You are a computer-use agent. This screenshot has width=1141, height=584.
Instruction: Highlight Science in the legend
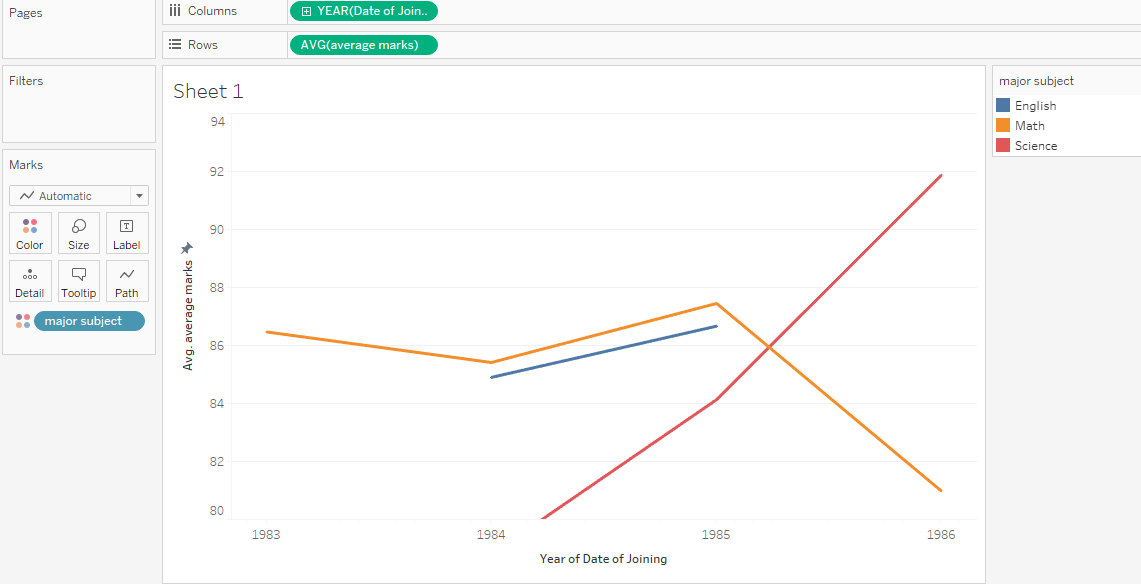[1035, 146]
